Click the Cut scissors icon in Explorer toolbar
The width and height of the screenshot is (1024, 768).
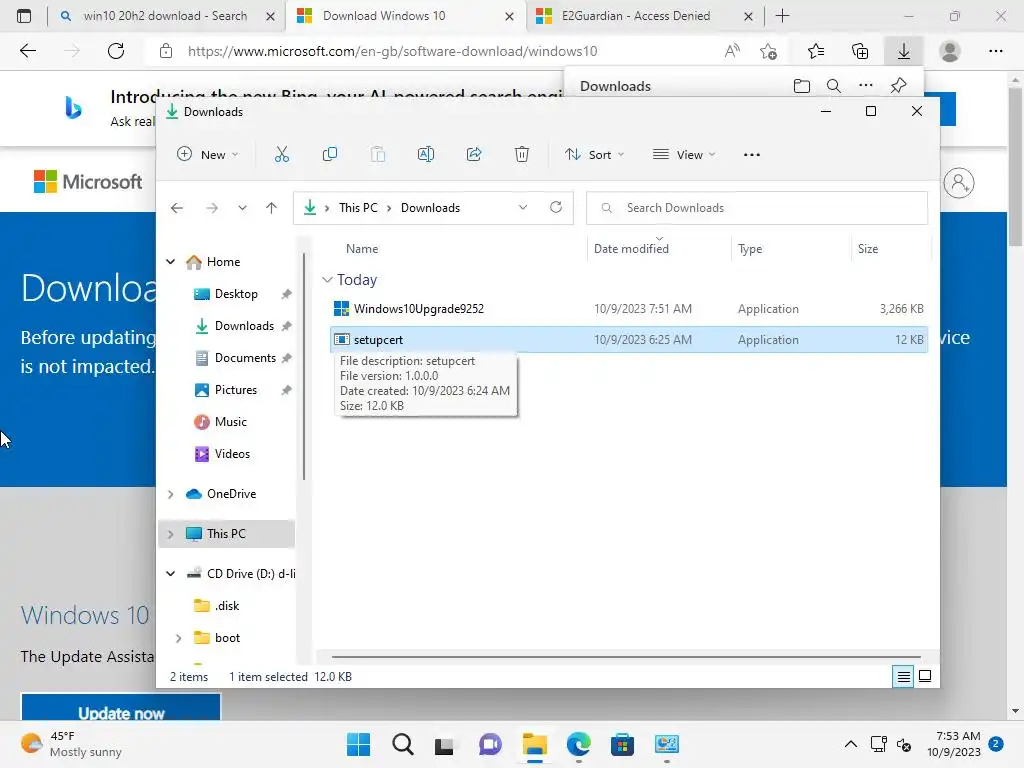[281, 155]
